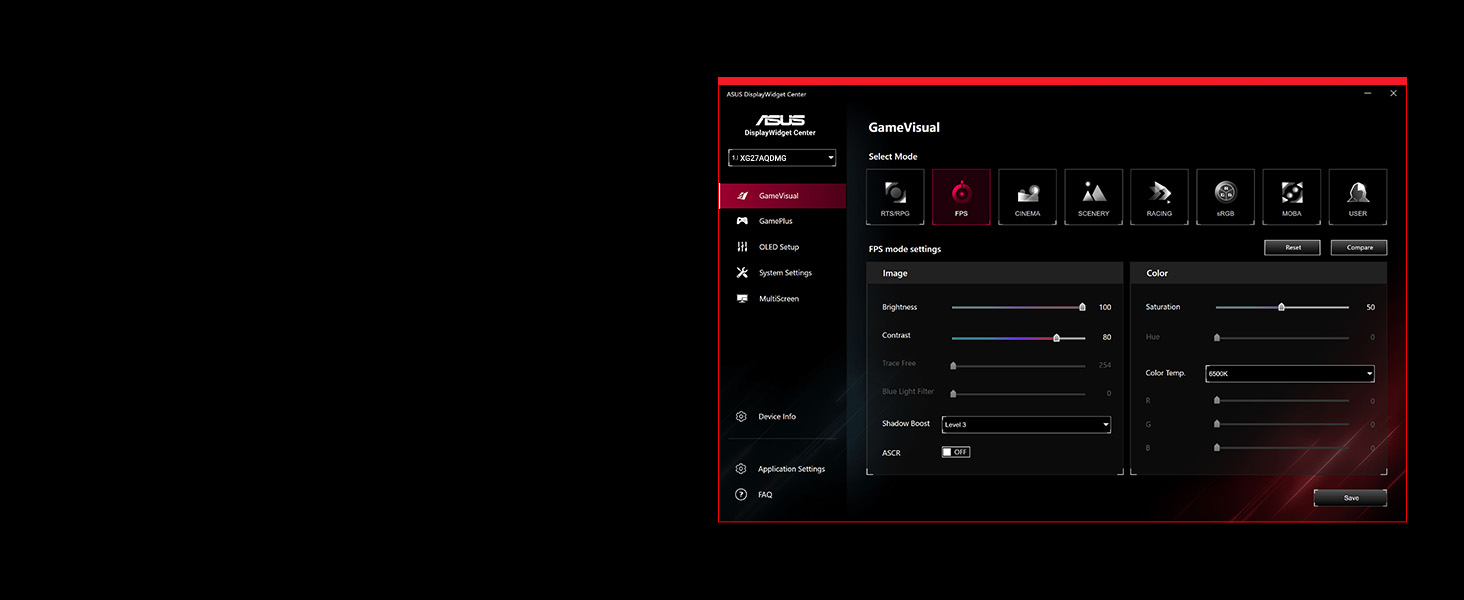Choose the USER mode icon
This screenshot has height=600, width=1464.
tap(1357, 197)
